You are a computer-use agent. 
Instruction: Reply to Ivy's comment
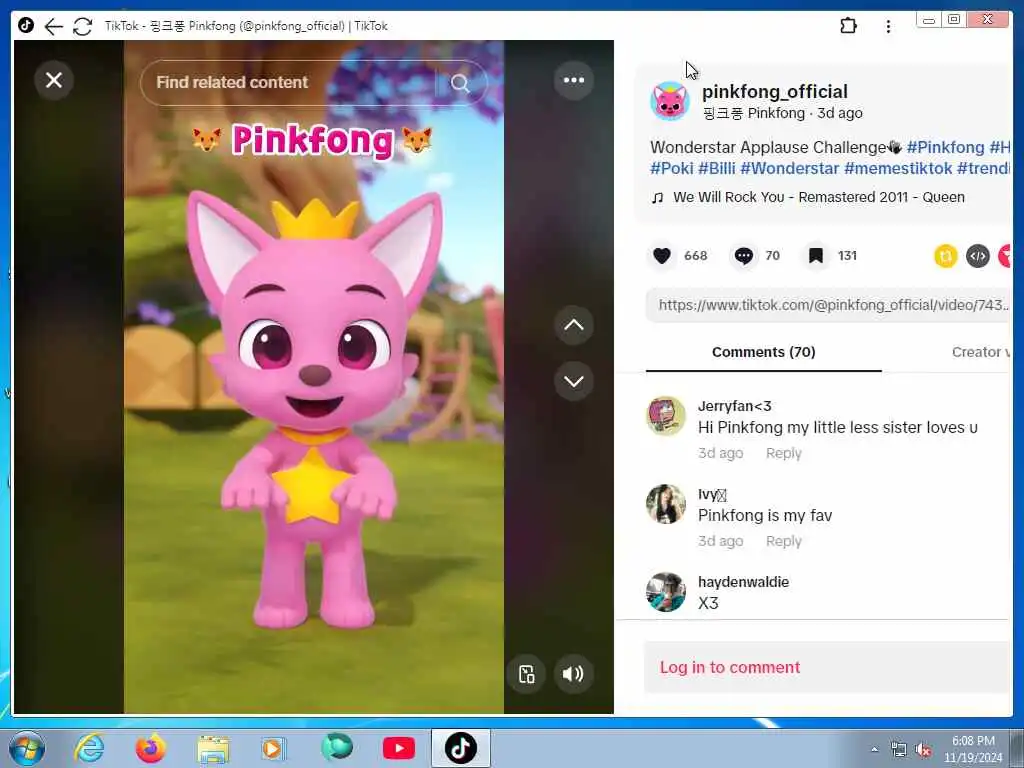[783, 541]
